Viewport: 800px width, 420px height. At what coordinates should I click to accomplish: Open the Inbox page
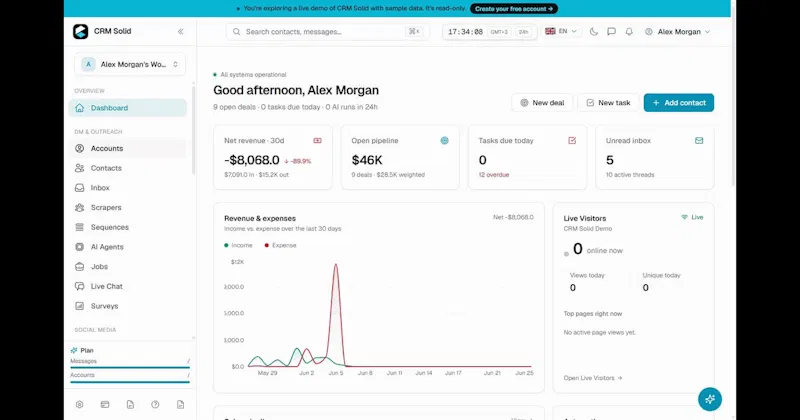(x=128, y=188)
